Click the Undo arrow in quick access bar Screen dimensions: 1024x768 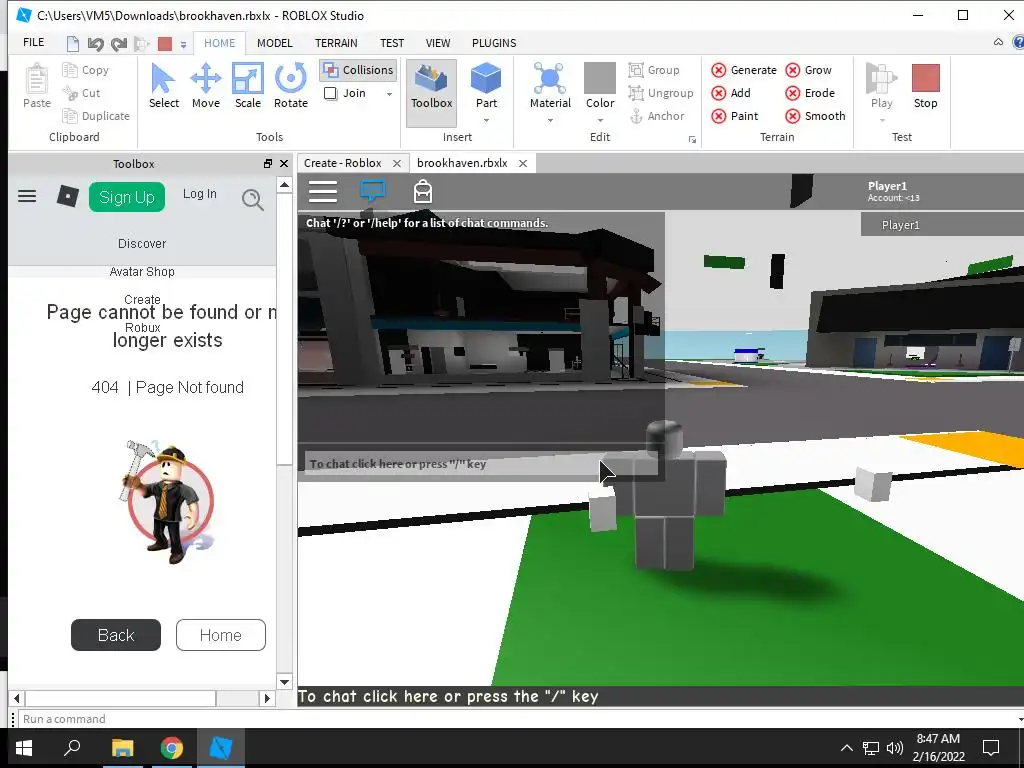95,44
